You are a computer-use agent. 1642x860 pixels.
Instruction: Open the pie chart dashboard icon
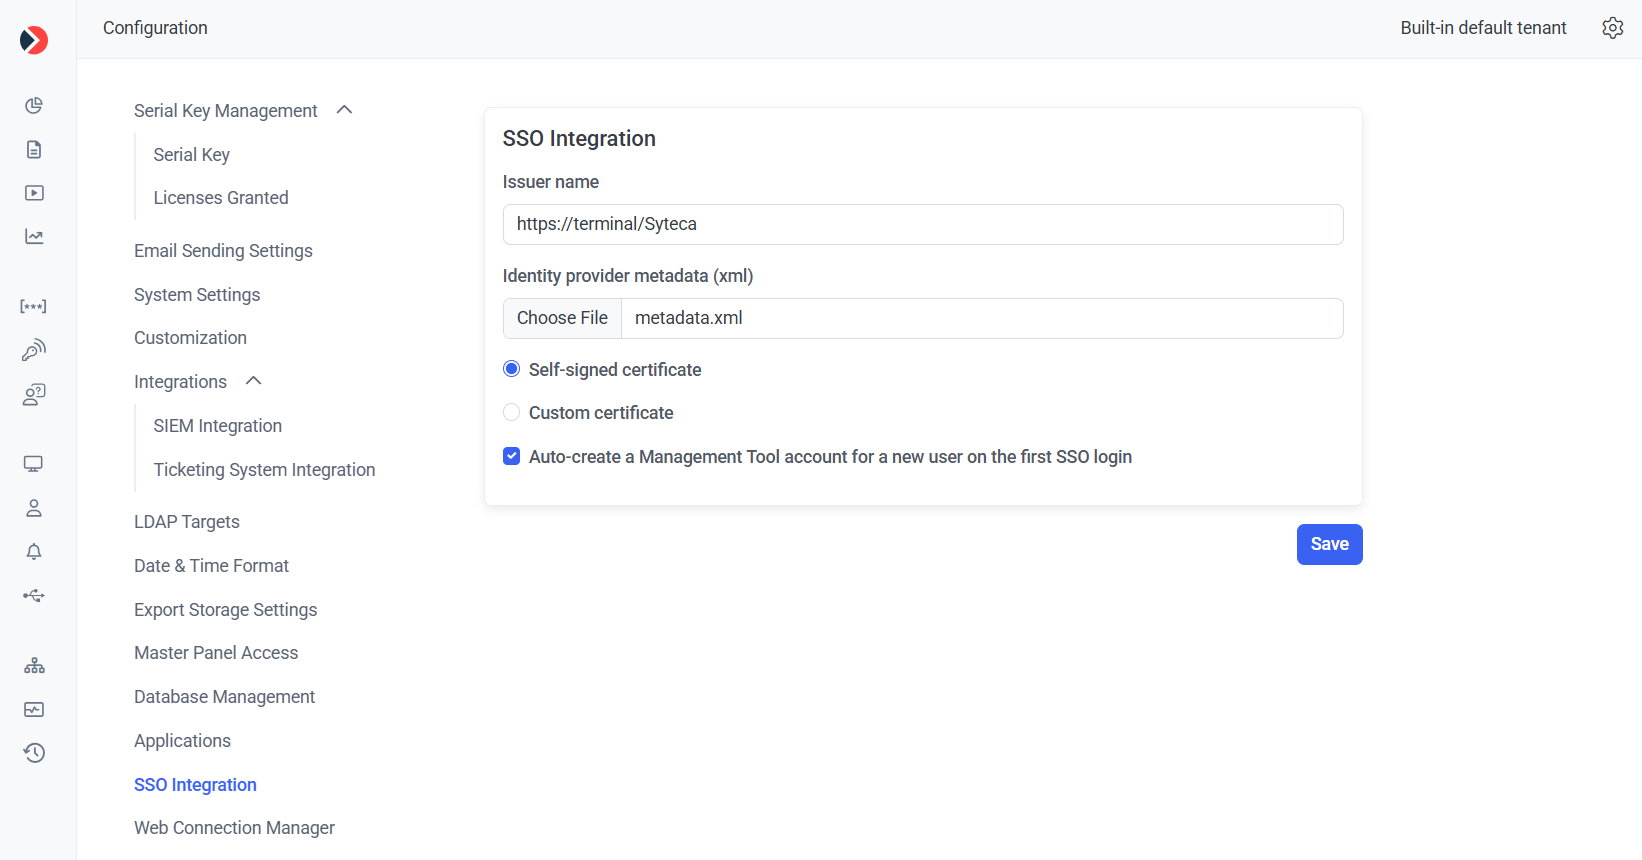[34, 106]
